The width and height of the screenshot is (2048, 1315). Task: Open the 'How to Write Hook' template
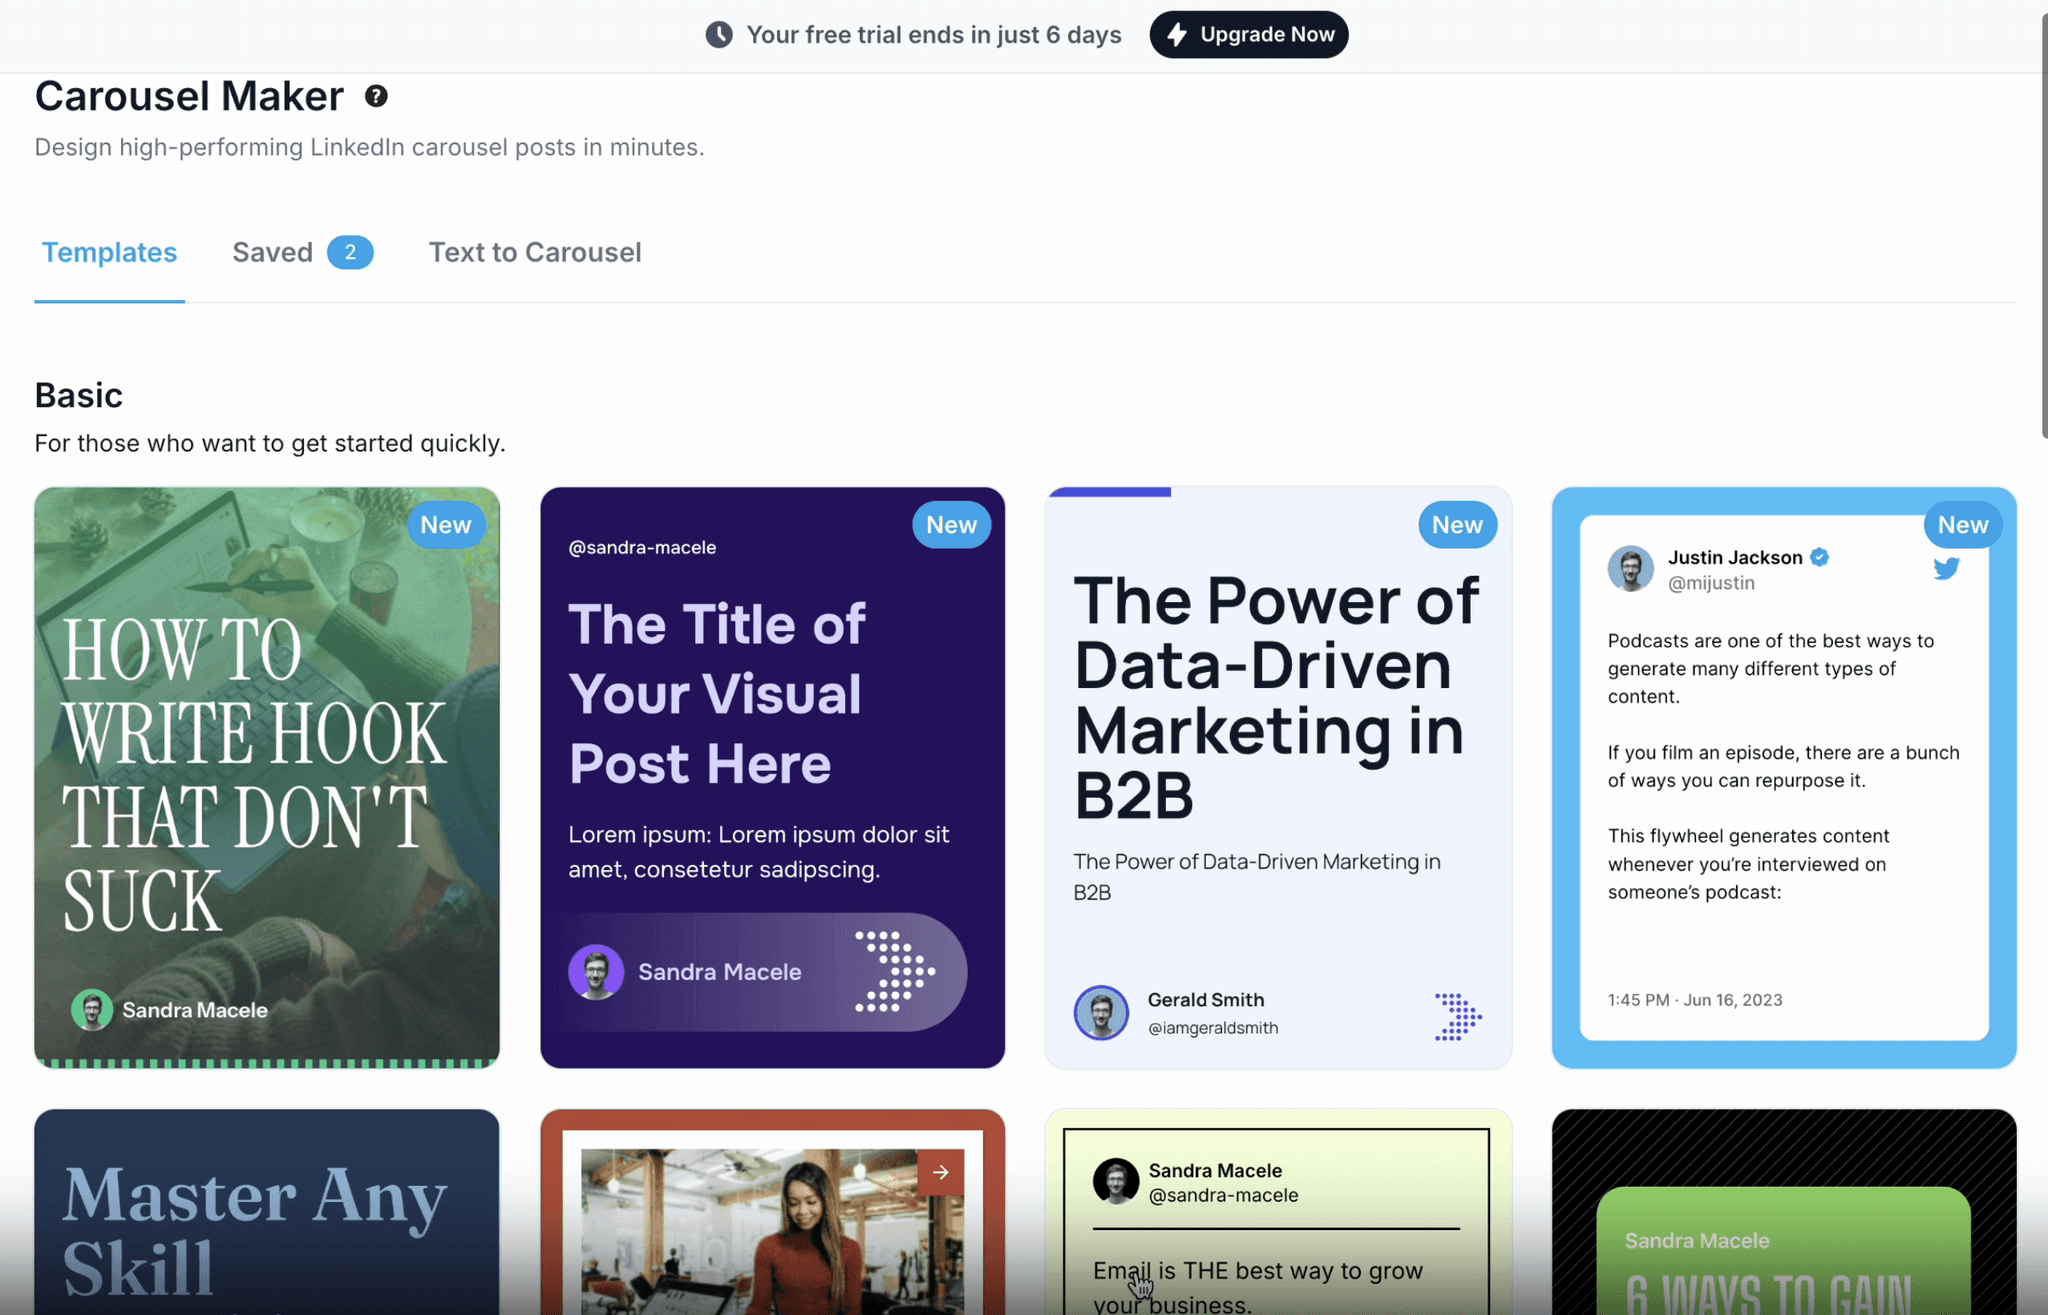click(266, 777)
